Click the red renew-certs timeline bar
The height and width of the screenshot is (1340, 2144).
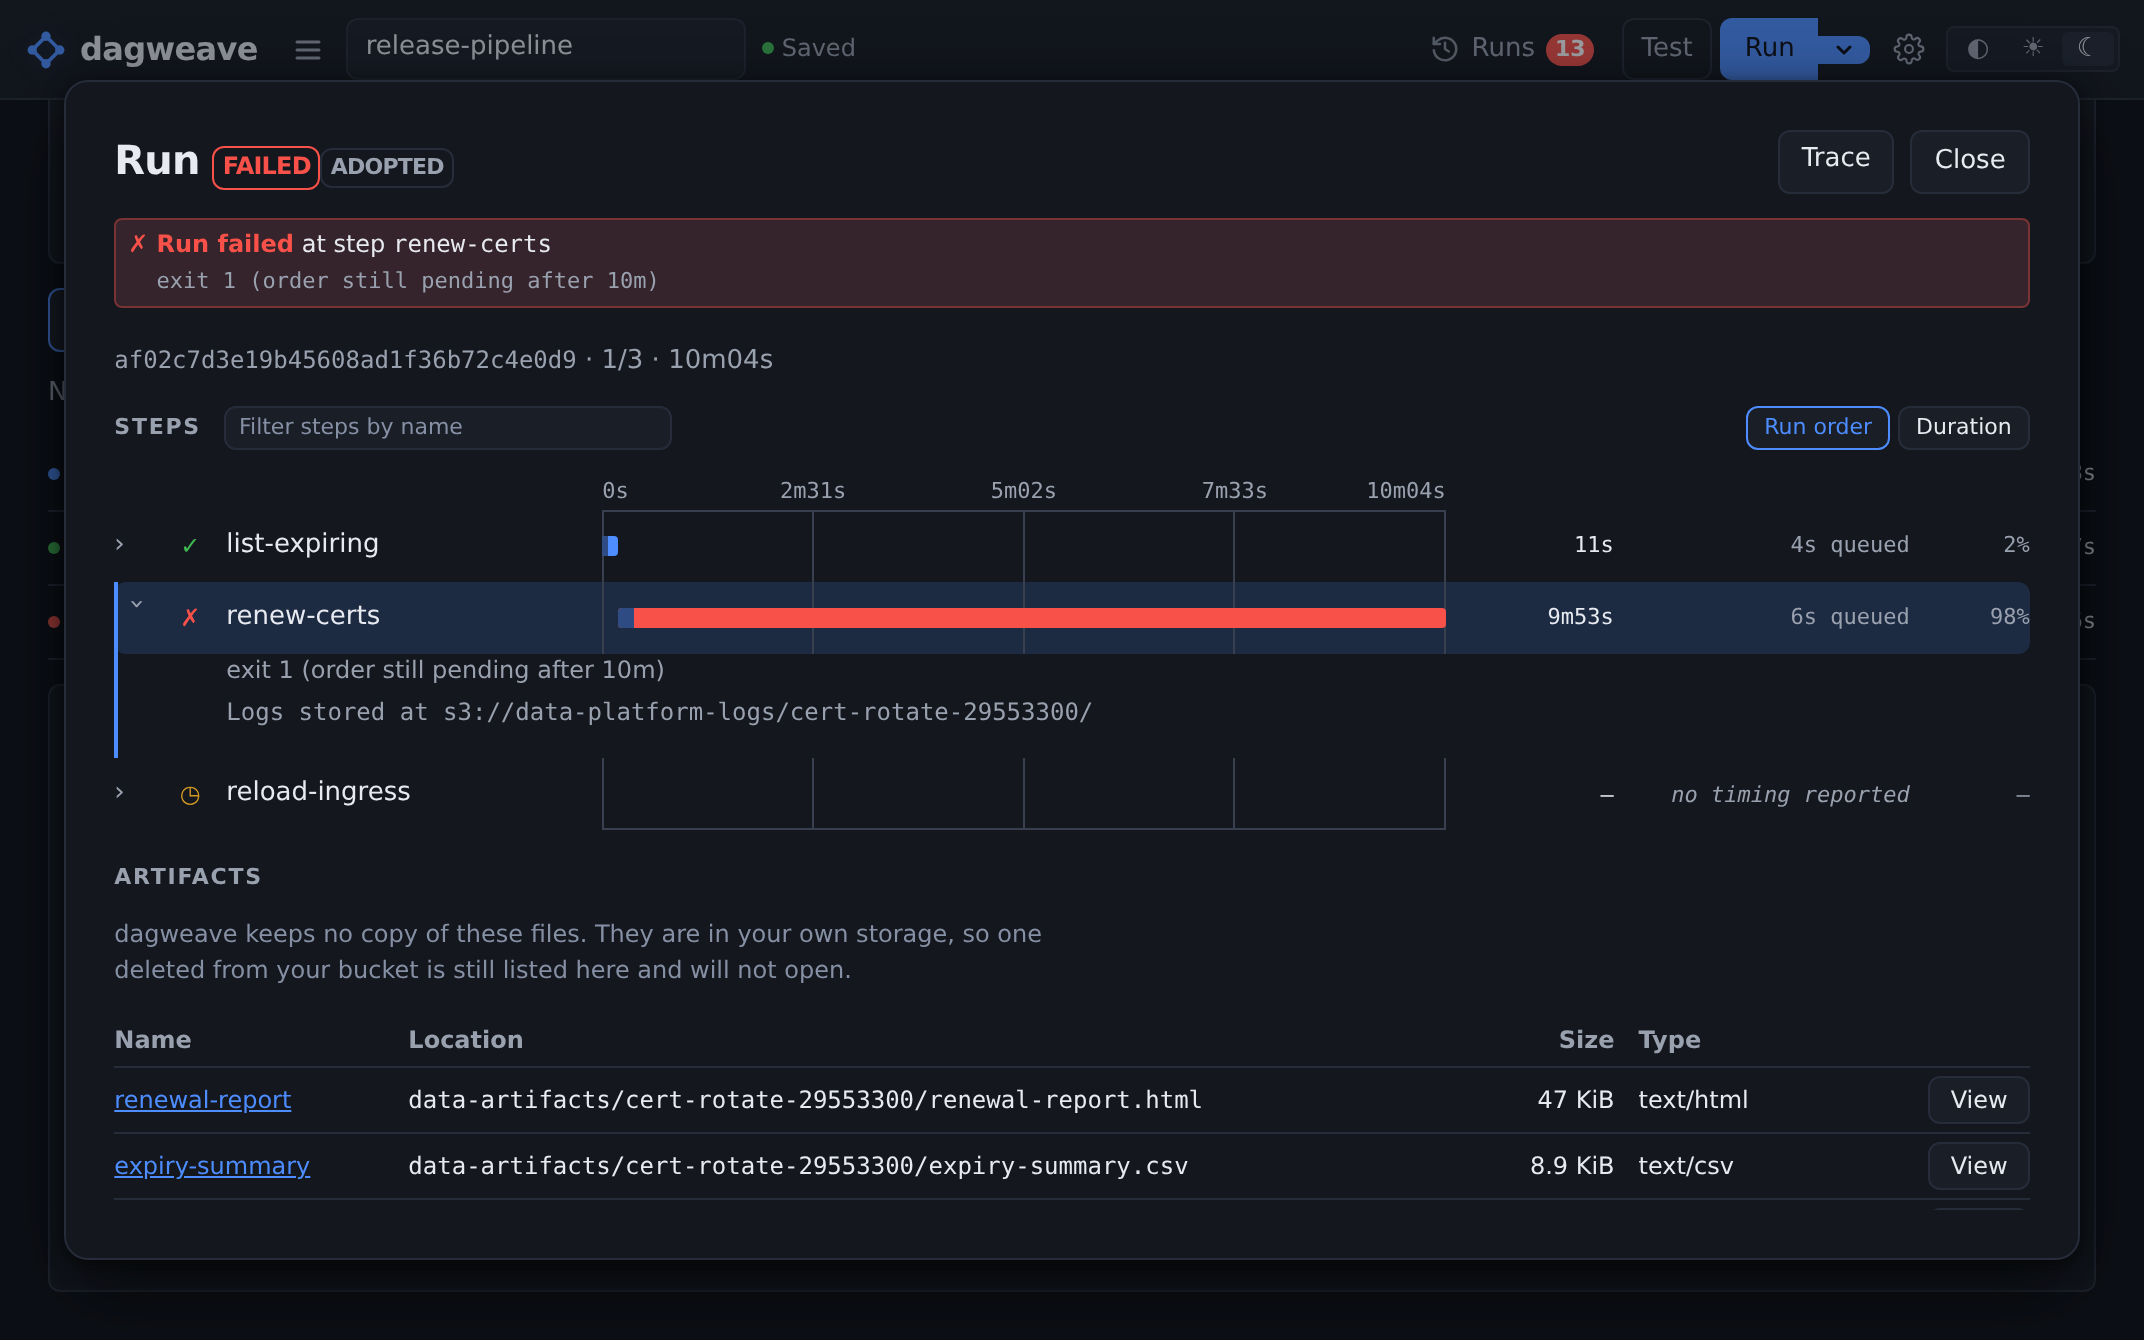tap(1039, 618)
